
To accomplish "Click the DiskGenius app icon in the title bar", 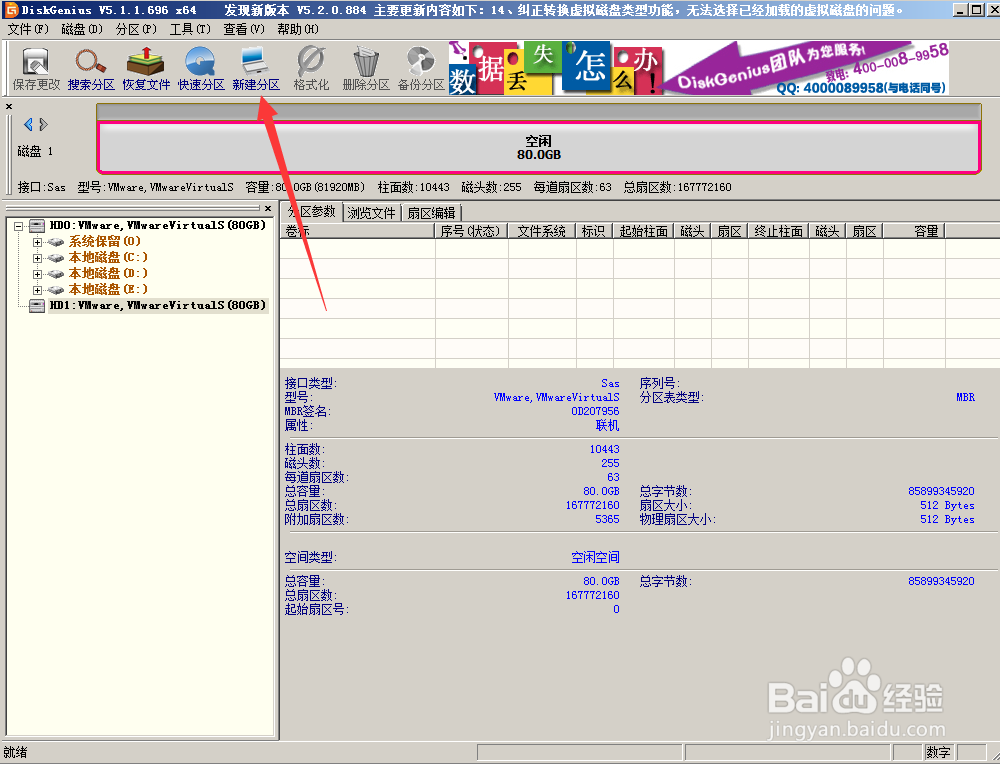I will click(x=11, y=10).
